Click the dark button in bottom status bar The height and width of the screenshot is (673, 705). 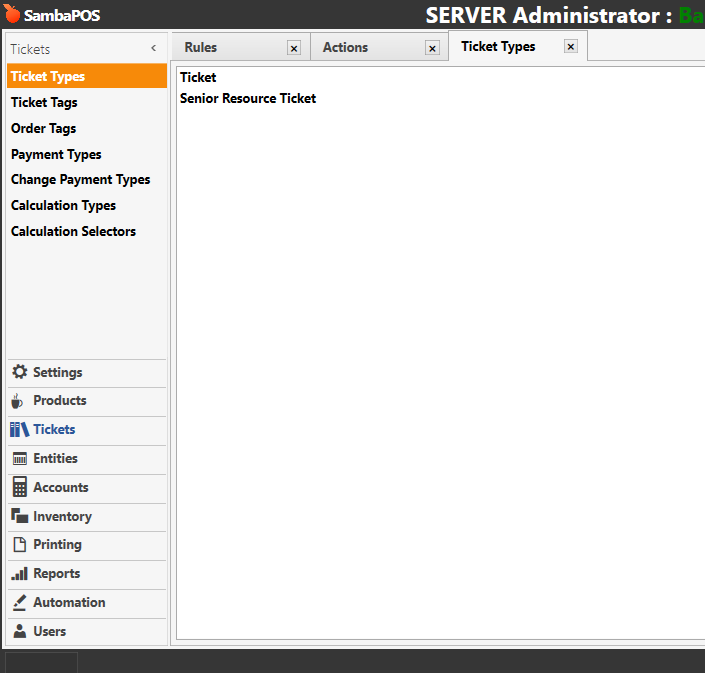point(41,662)
